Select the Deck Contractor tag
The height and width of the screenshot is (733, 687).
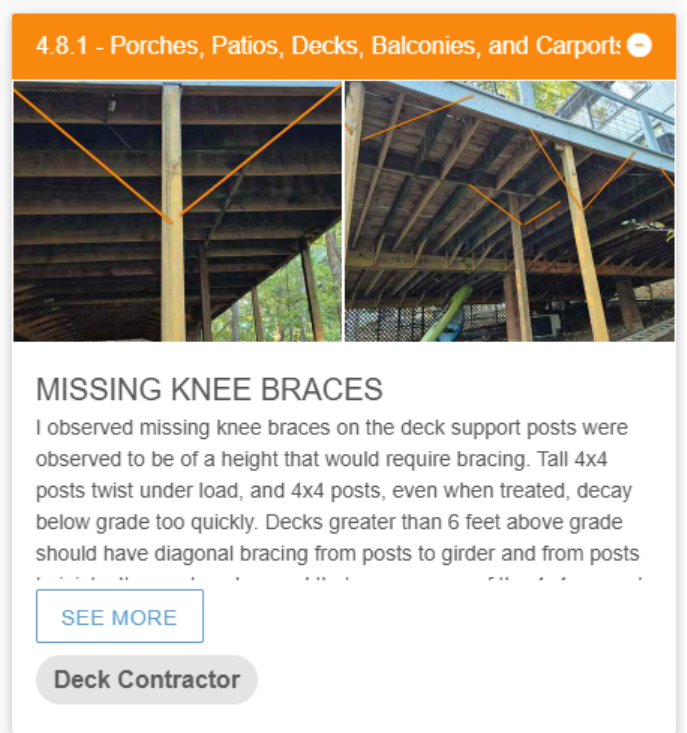147,680
